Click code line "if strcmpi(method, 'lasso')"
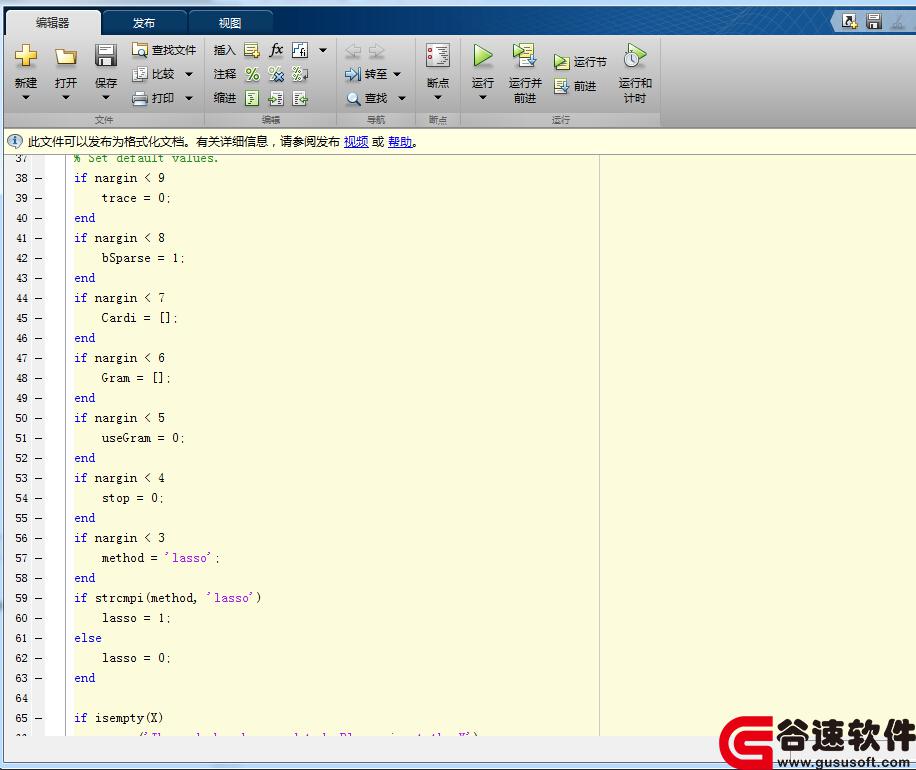This screenshot has width=916, height=770. coord(168,598)
